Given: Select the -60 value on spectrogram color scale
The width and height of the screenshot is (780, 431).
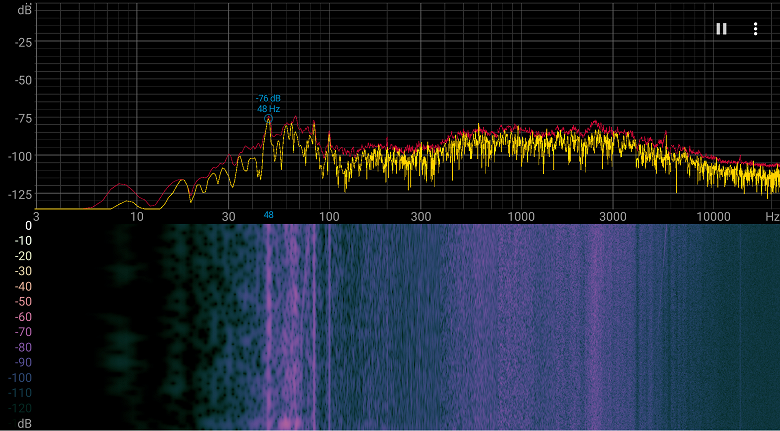Looking at the screenshot, I should 23,317.
